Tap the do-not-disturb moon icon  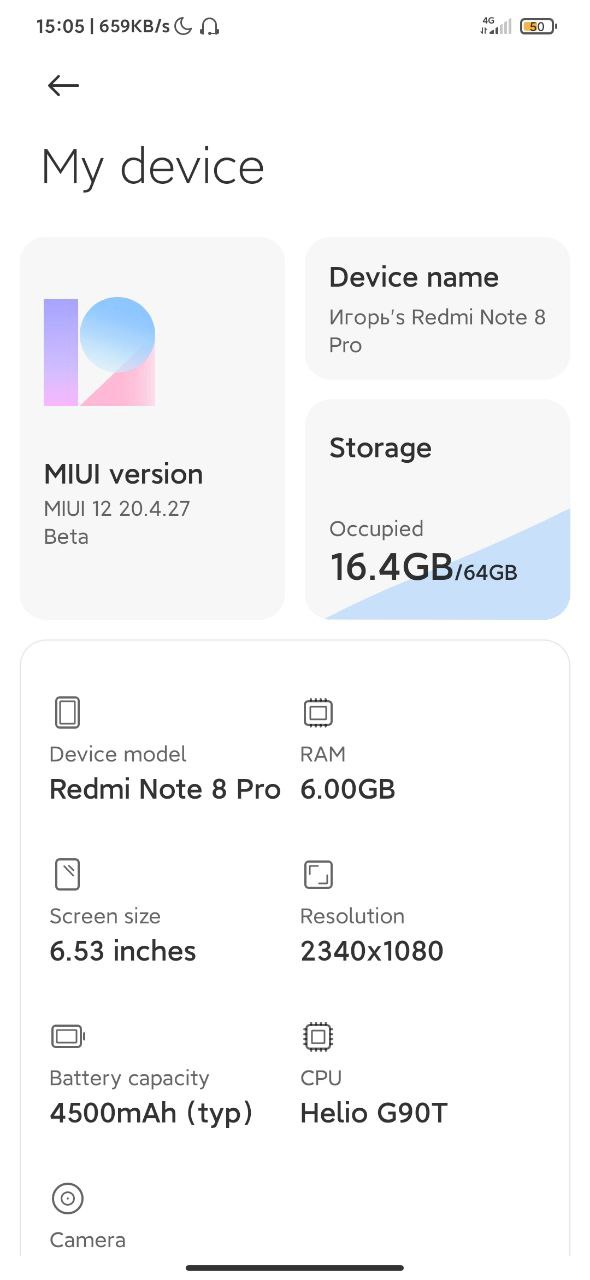coord(183,27)
